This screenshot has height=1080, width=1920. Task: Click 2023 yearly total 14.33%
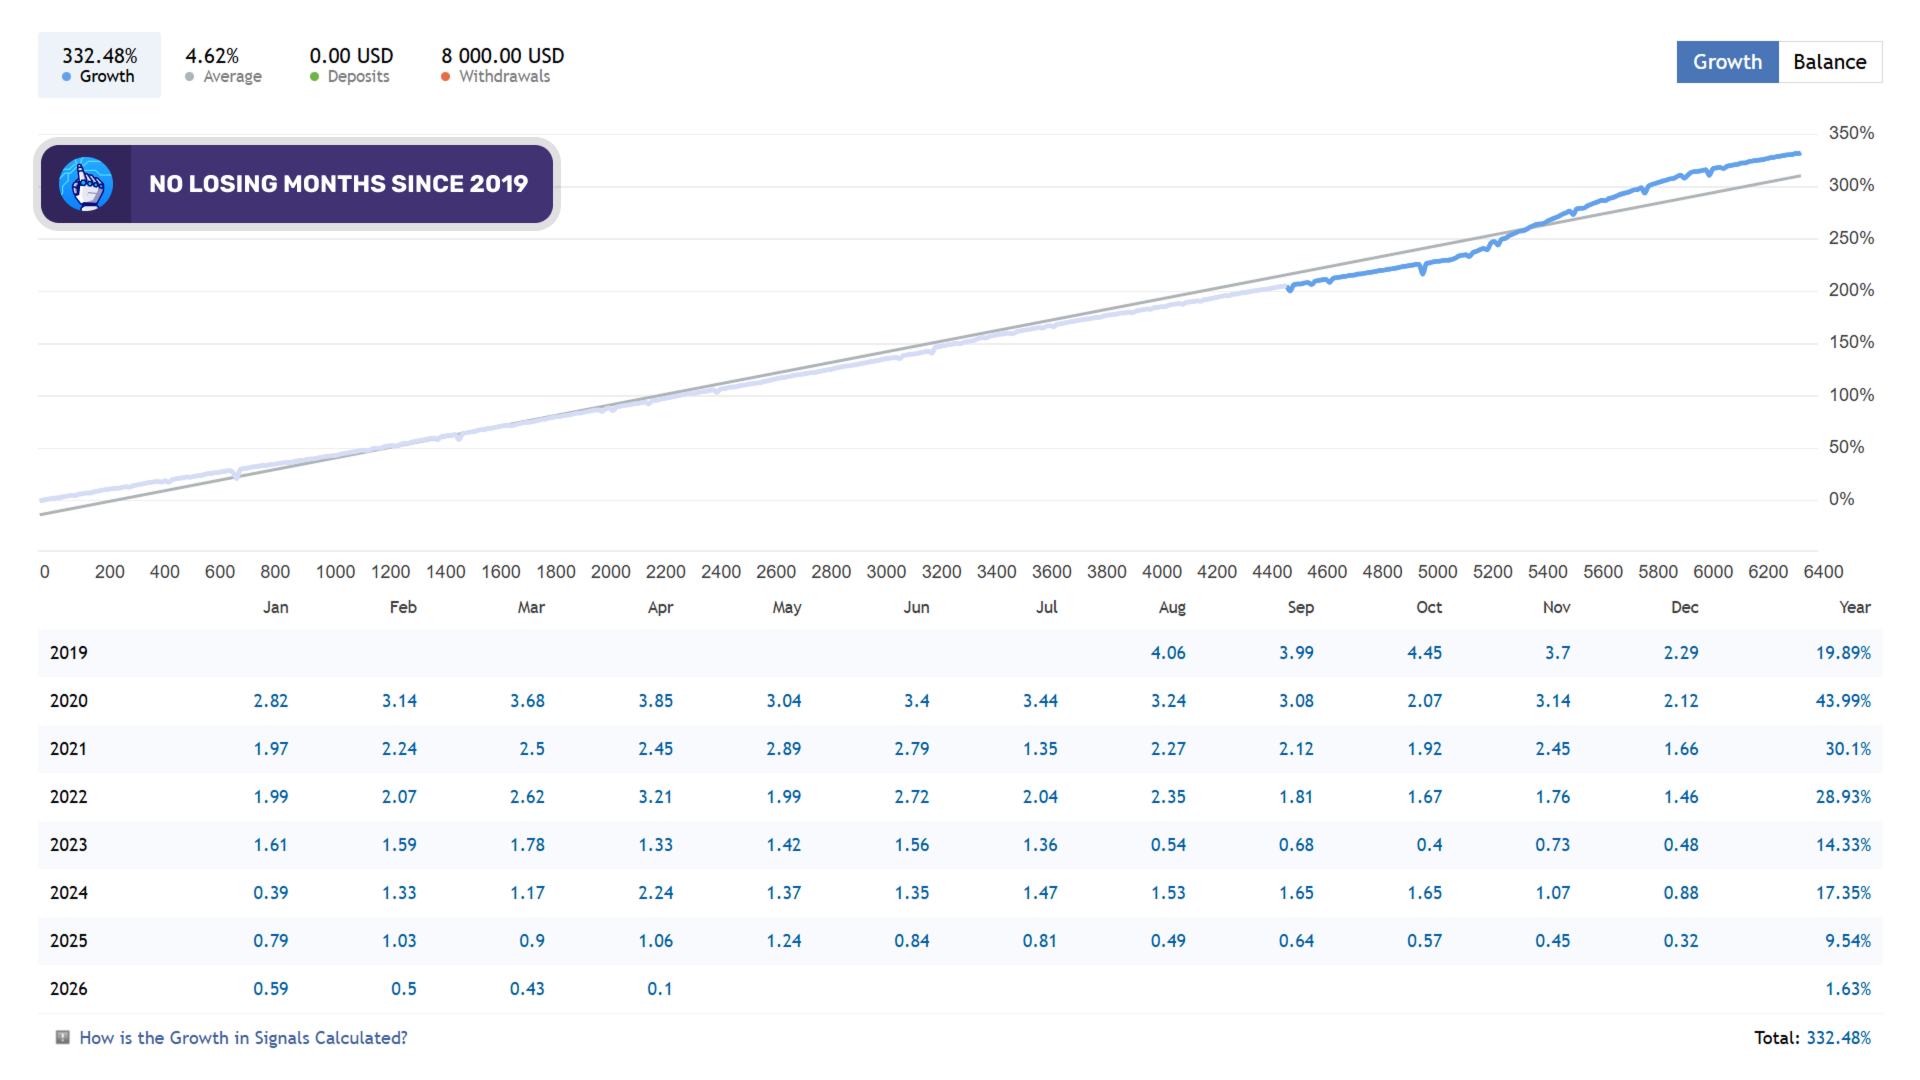tap(1843, 845)
